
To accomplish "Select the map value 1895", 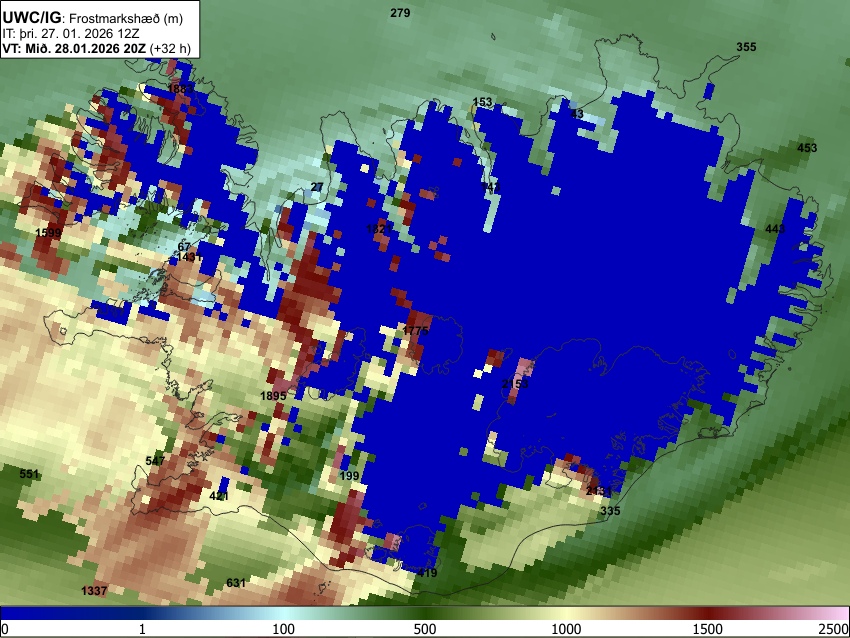I will [x=273, y=396].
